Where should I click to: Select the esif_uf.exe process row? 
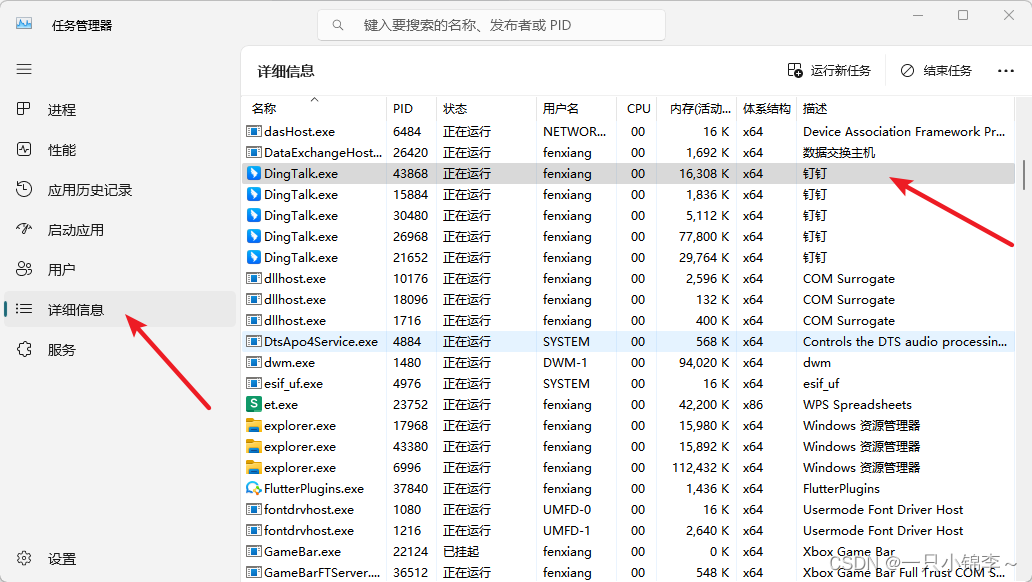click(x=629, y=384)
